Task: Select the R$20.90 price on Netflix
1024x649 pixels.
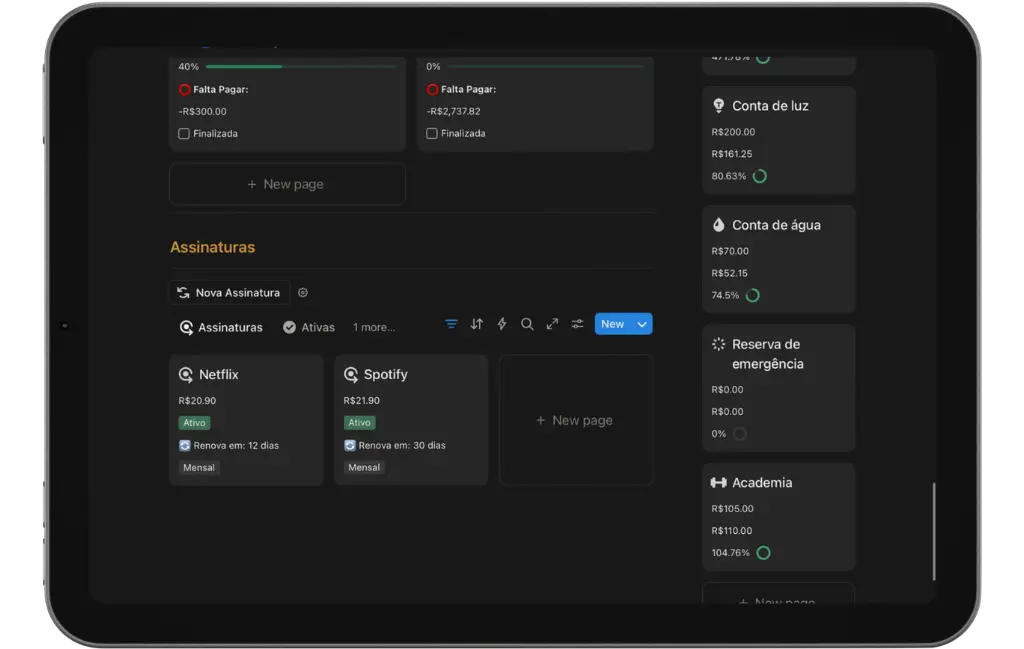Action: point(197,400)
